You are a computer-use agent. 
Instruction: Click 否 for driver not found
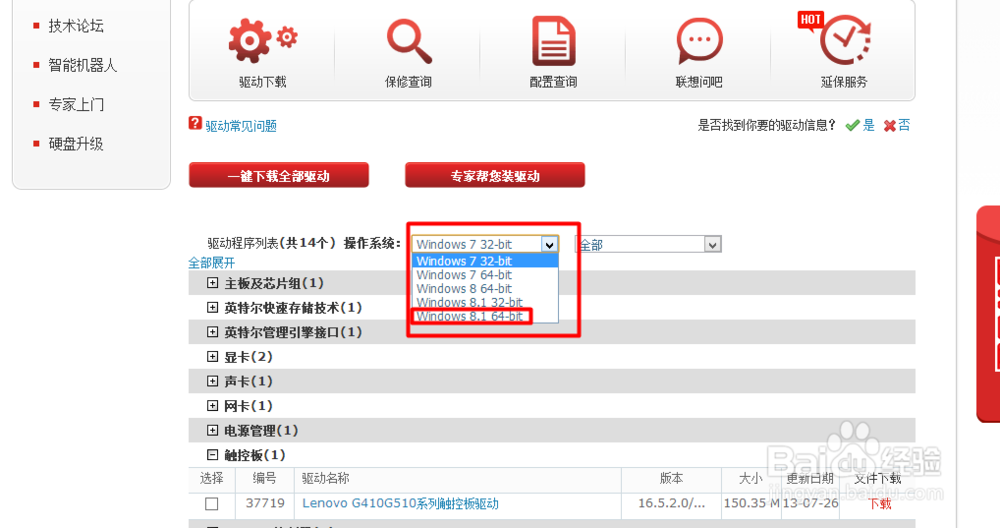pyautogui.click(x=904, y=125)
